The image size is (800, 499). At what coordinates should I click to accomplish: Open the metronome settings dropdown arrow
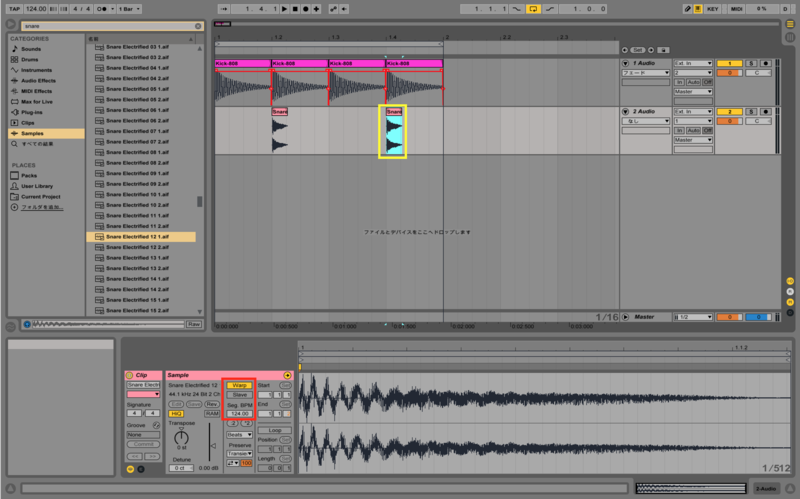click(113, 9)
